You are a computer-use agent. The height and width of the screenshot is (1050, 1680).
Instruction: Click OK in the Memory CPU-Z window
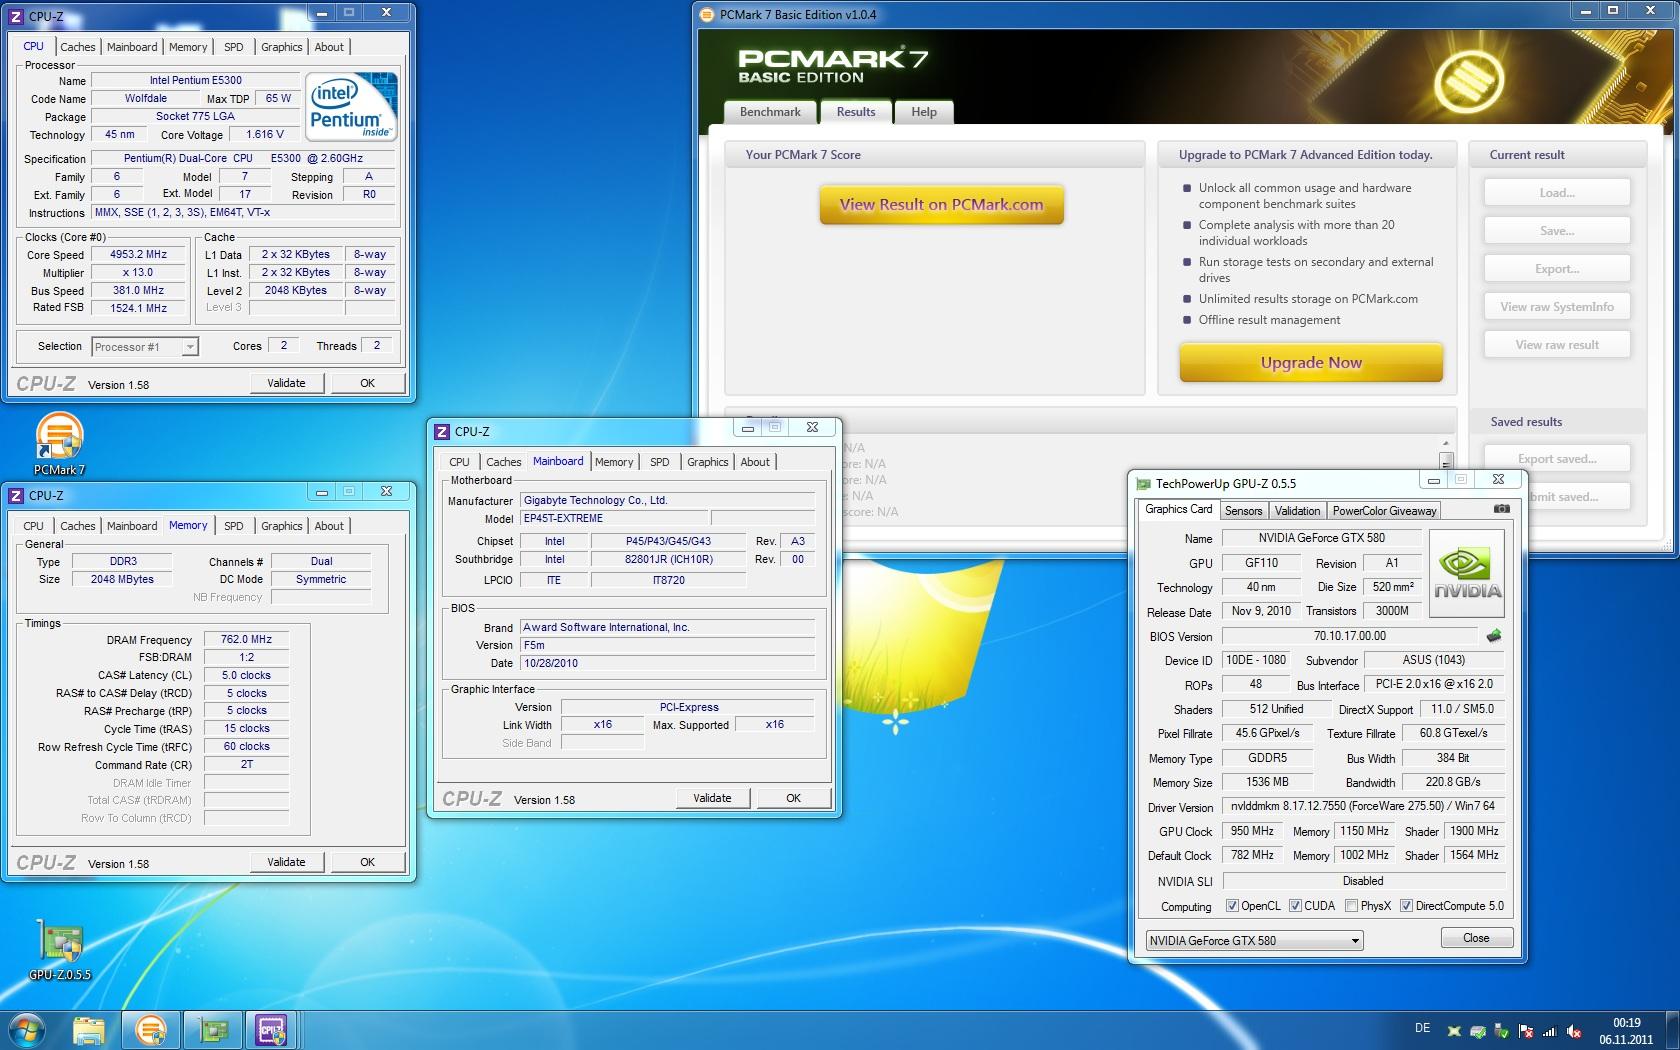(x=367, y=862)
